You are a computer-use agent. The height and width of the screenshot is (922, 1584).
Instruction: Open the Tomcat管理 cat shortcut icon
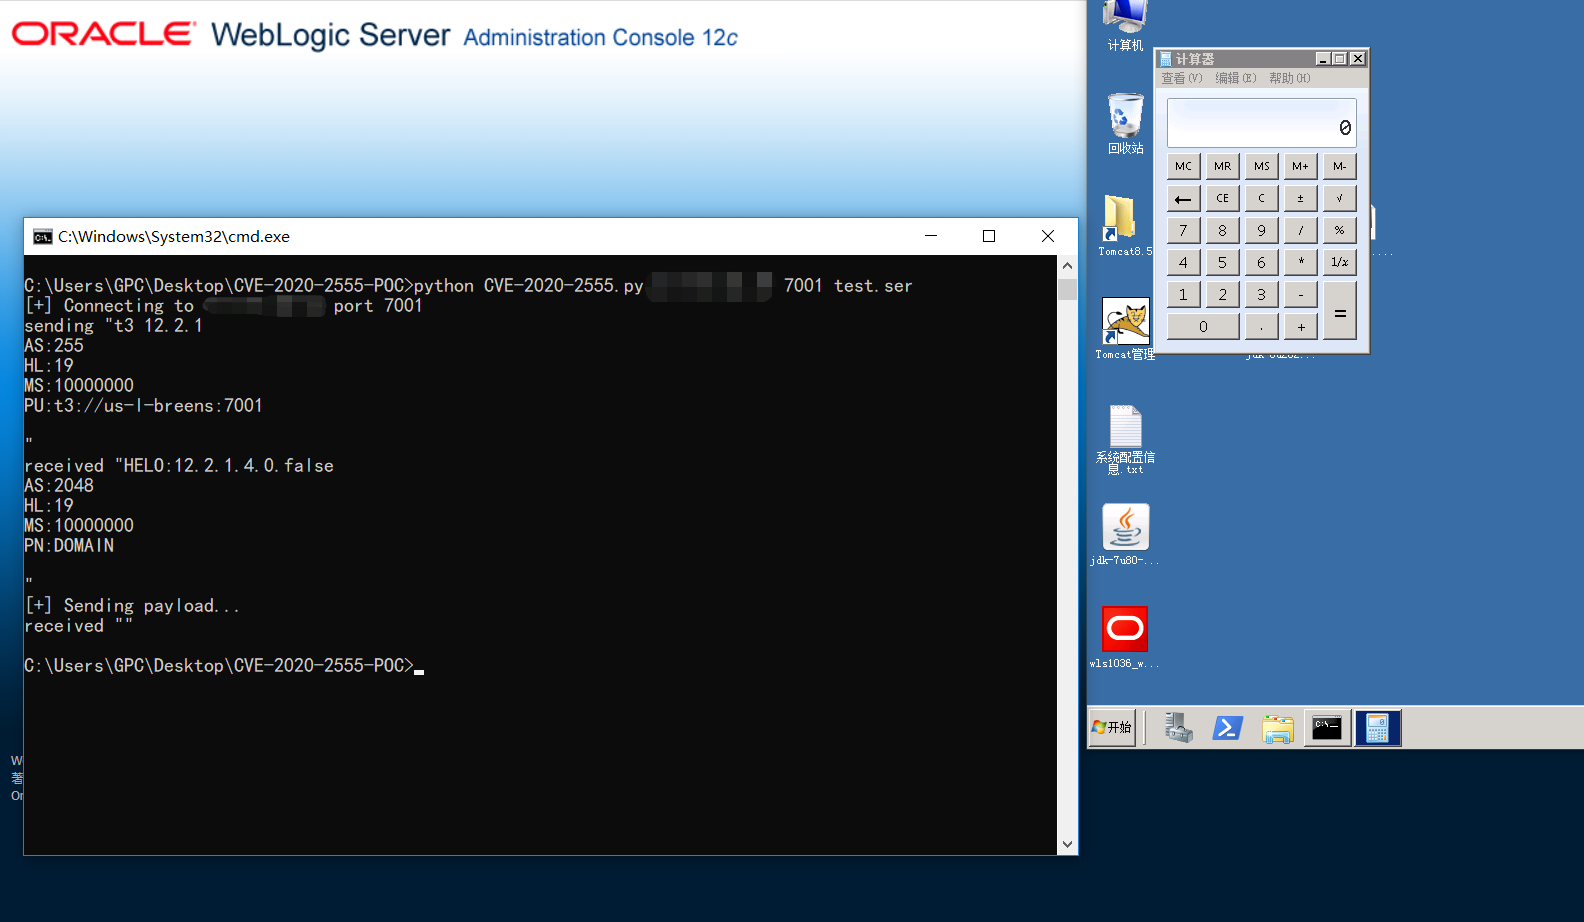pyautogui.click(x=1125, y=329)
